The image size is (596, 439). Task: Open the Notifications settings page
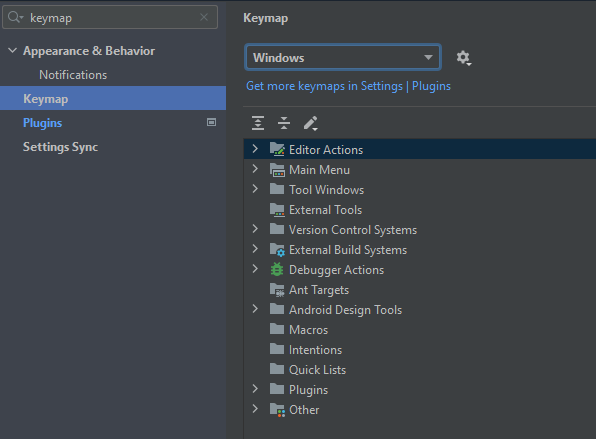coord(73,75)
